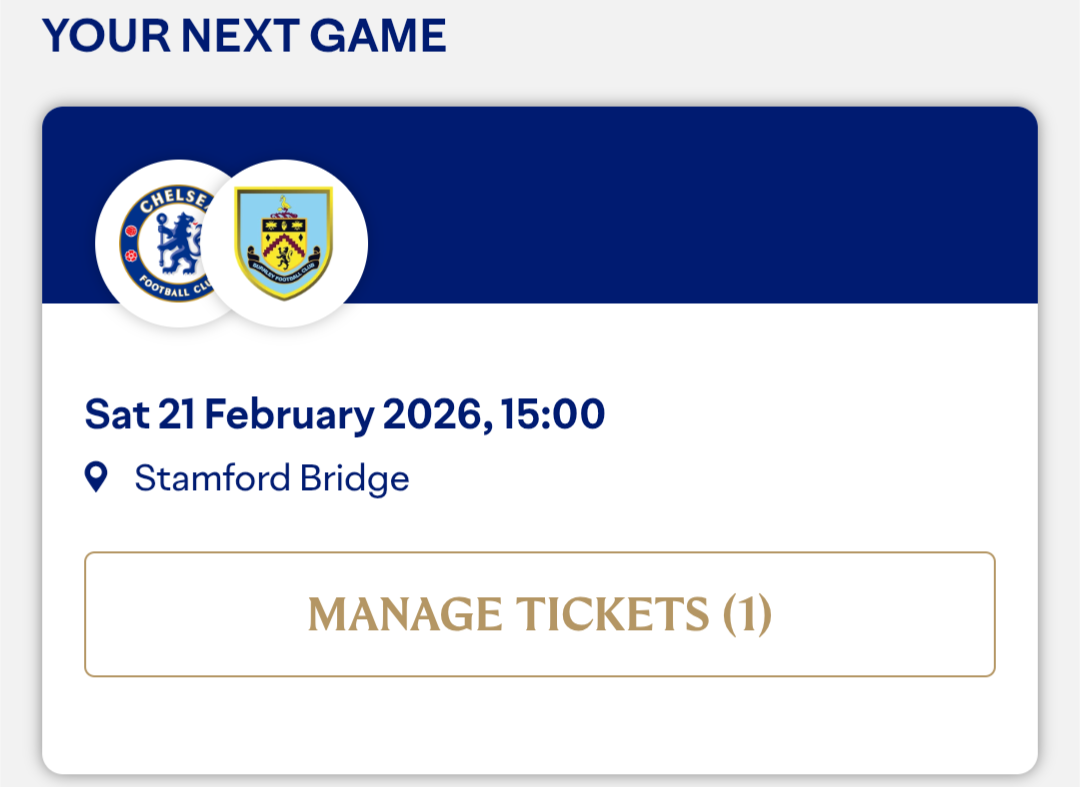Image resolution: width=1080 pixels, height=787 pixels.
Task: Select the blue lion on Chelsea's badge
Action: coord(178,244)
